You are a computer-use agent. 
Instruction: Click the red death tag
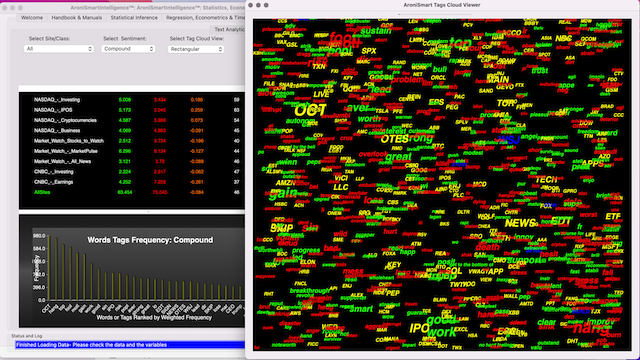[x=487, y=247]
